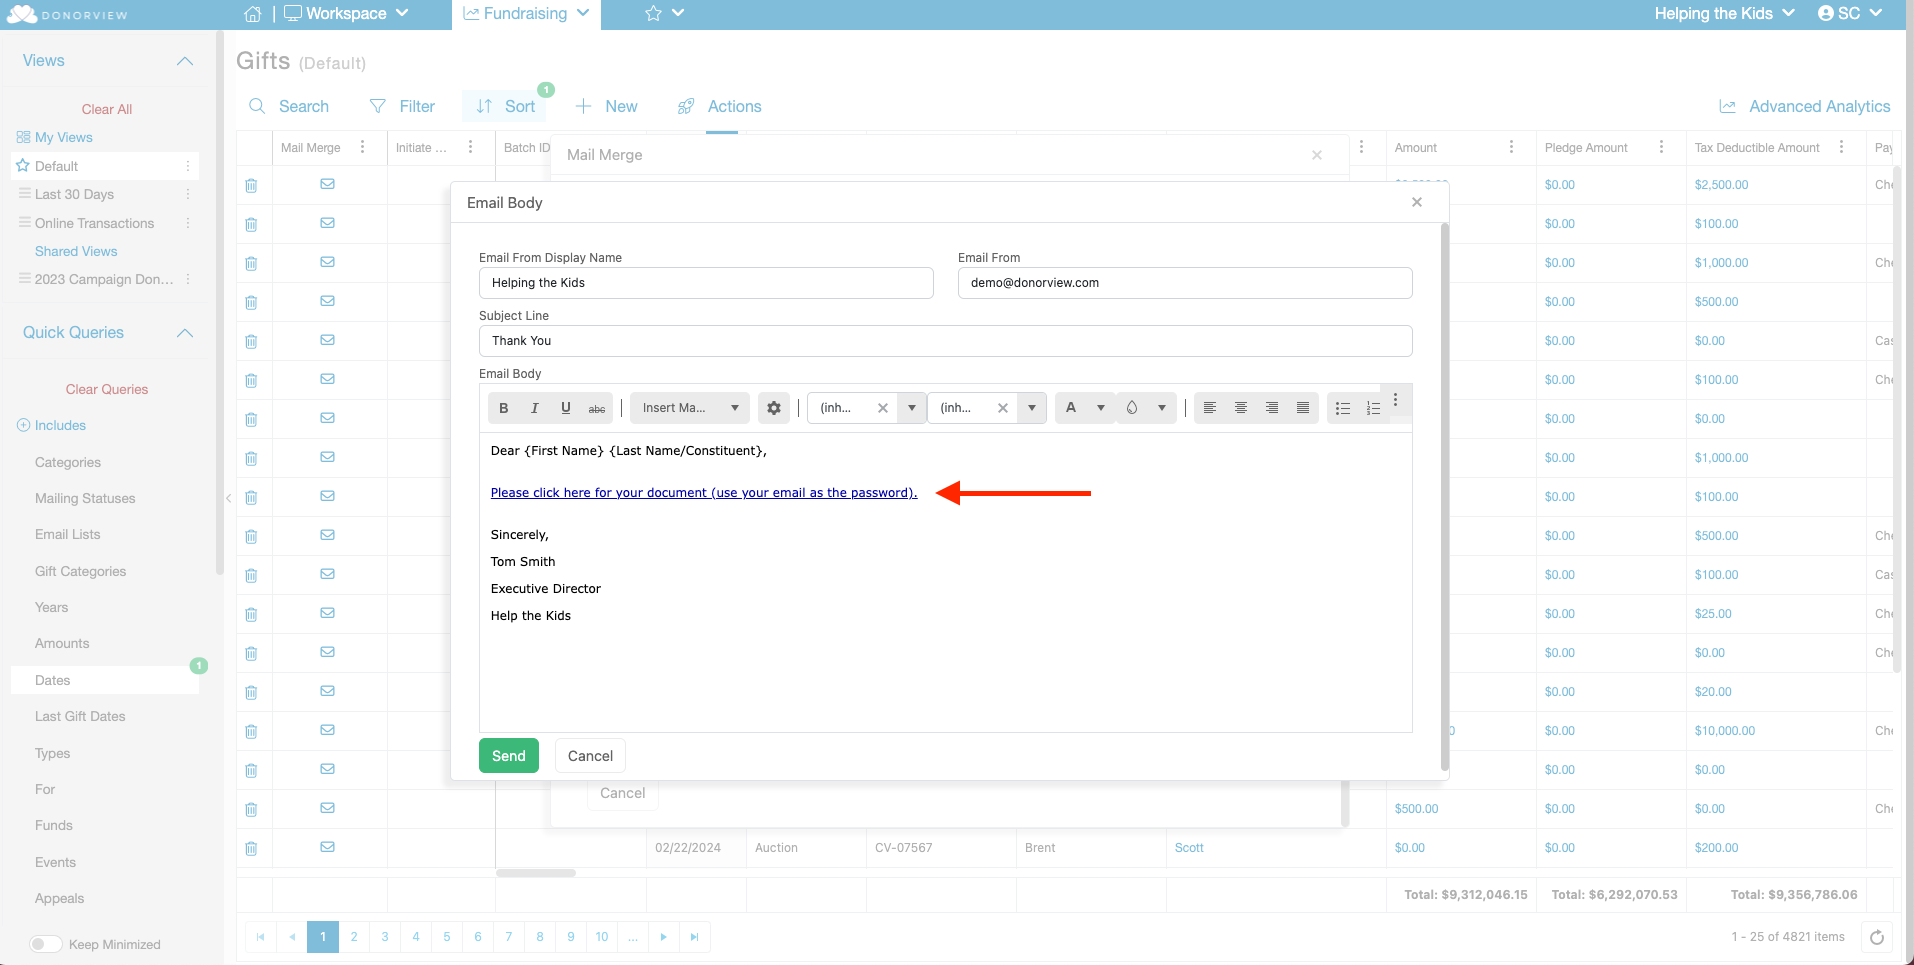The image size is (1914, 965).
Task: Click Clear Queries link
Action: [107, 389]
